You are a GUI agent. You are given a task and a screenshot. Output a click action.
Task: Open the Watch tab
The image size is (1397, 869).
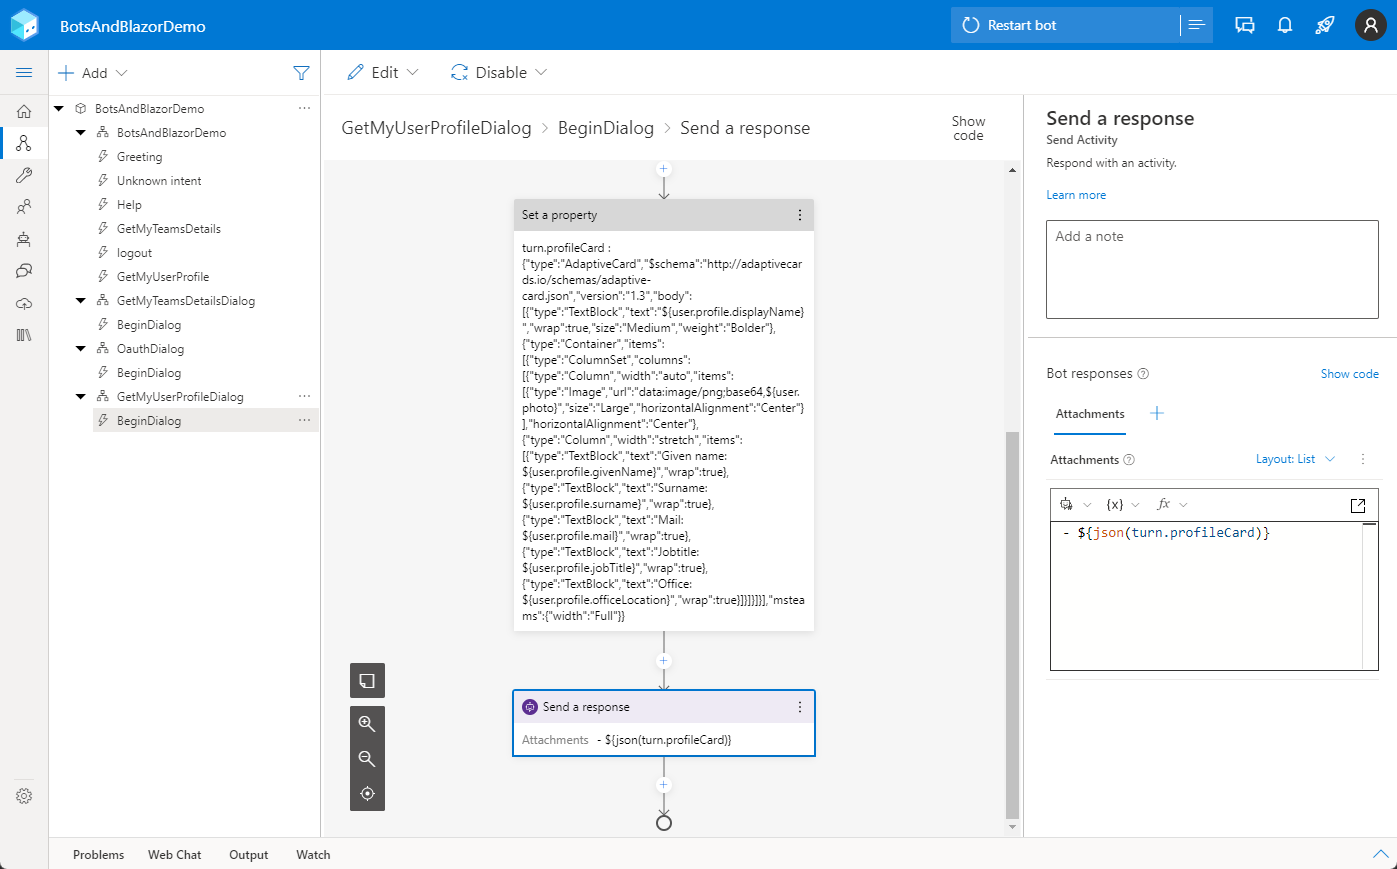(313, 855)
